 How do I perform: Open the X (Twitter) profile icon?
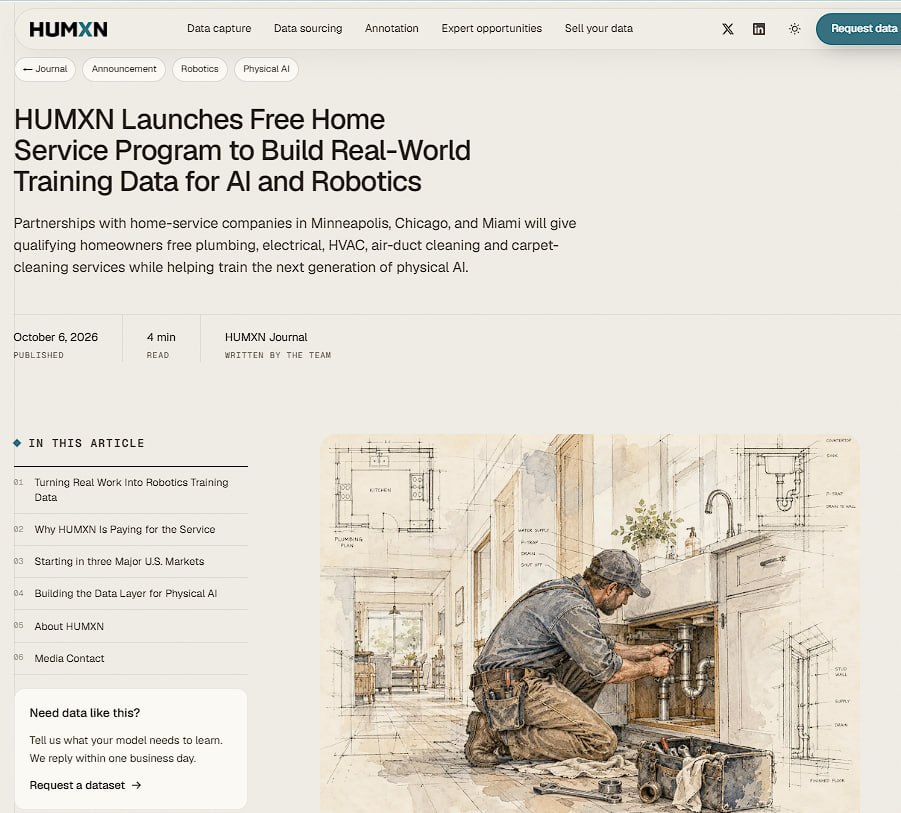pos(727,29)
